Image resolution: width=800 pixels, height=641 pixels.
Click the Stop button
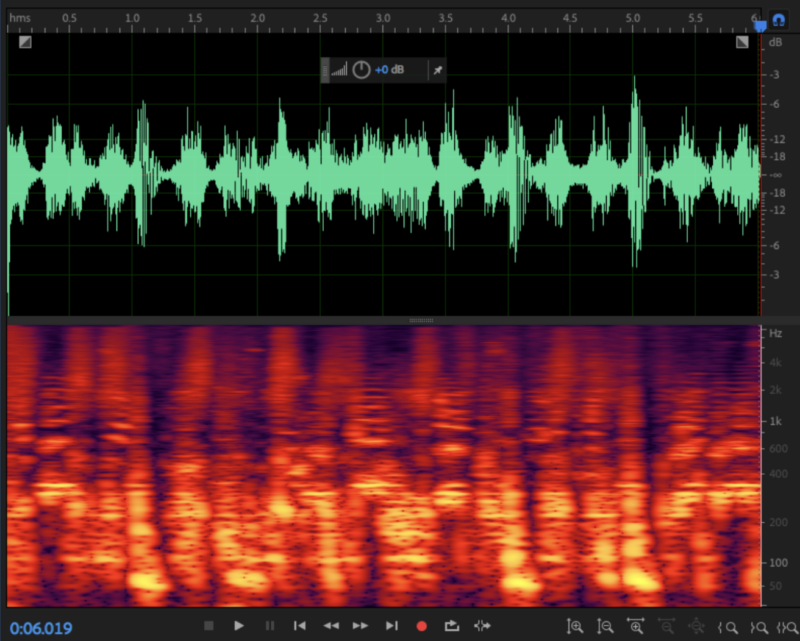tap(208, 626)
